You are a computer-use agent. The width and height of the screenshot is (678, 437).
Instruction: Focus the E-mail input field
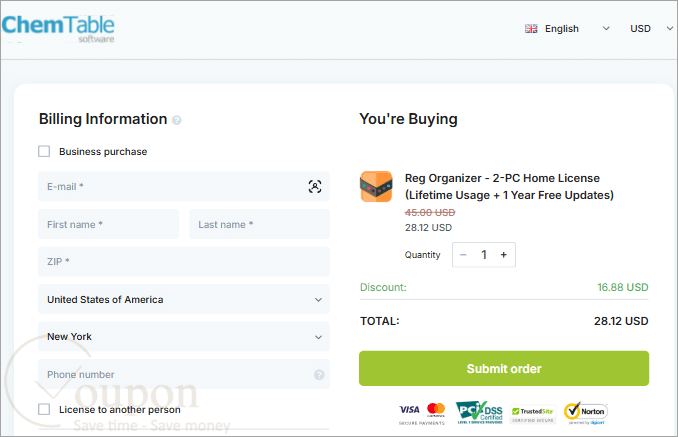click(184, 187)
